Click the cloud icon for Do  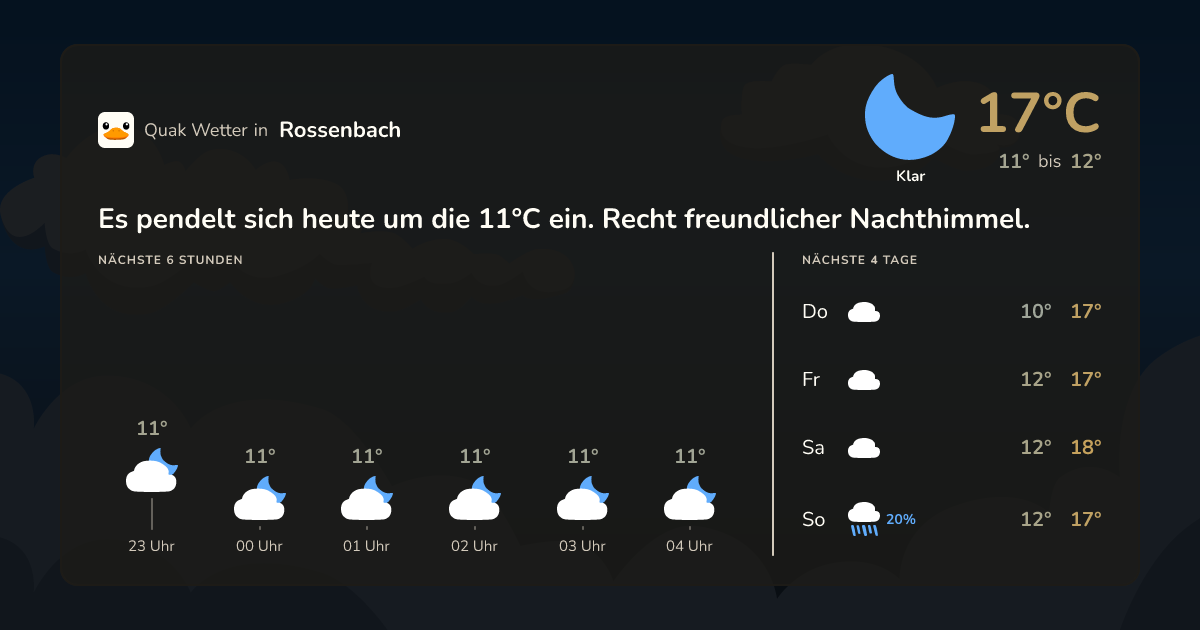(864, 312)
